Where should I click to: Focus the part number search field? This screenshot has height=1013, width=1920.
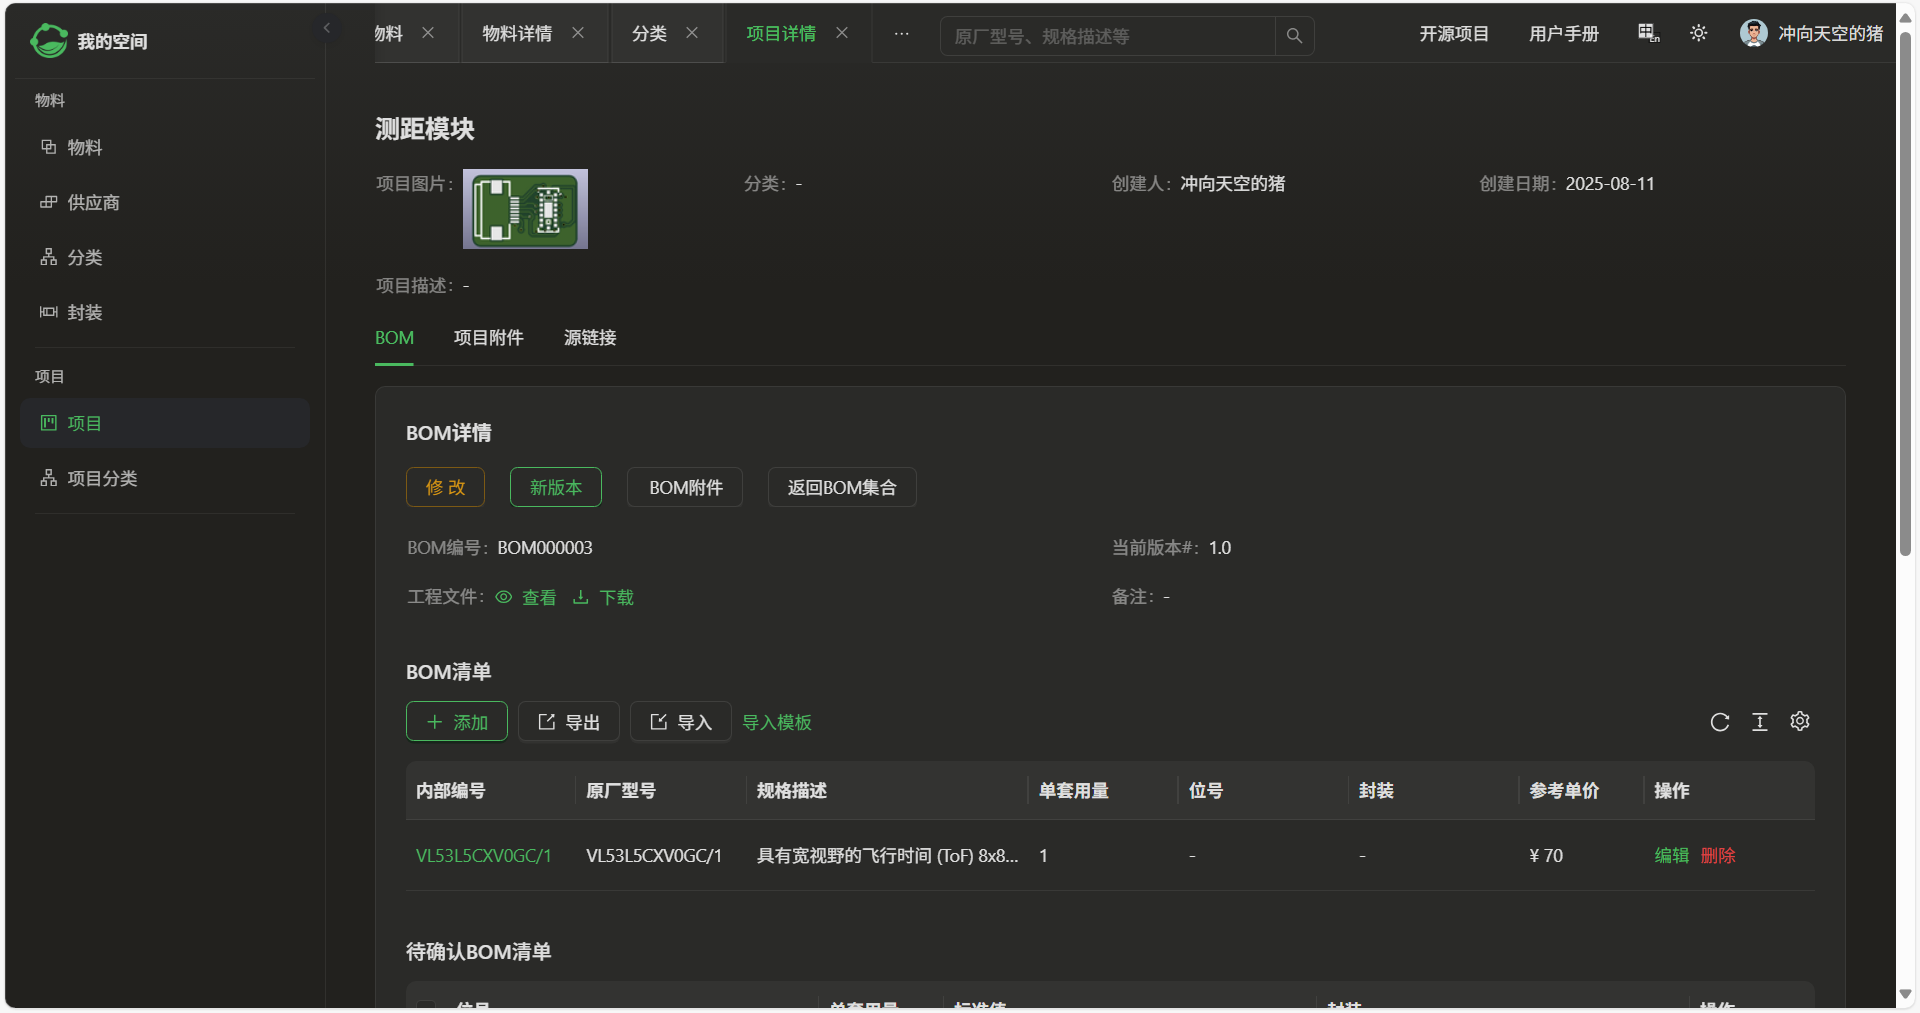coord(1106,36)
